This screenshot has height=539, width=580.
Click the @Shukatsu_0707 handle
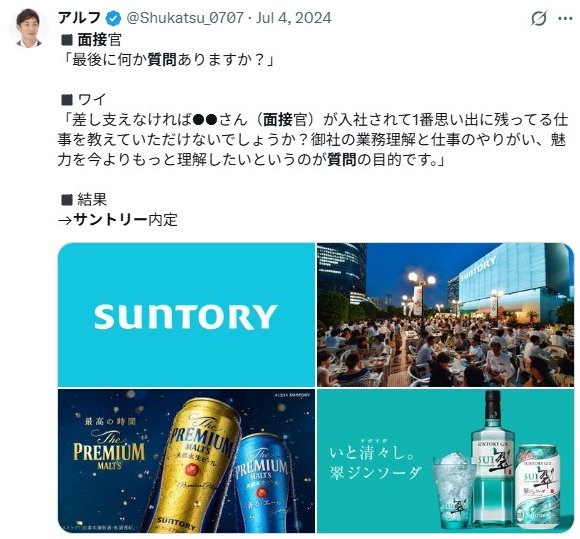(x=185, y=18)
